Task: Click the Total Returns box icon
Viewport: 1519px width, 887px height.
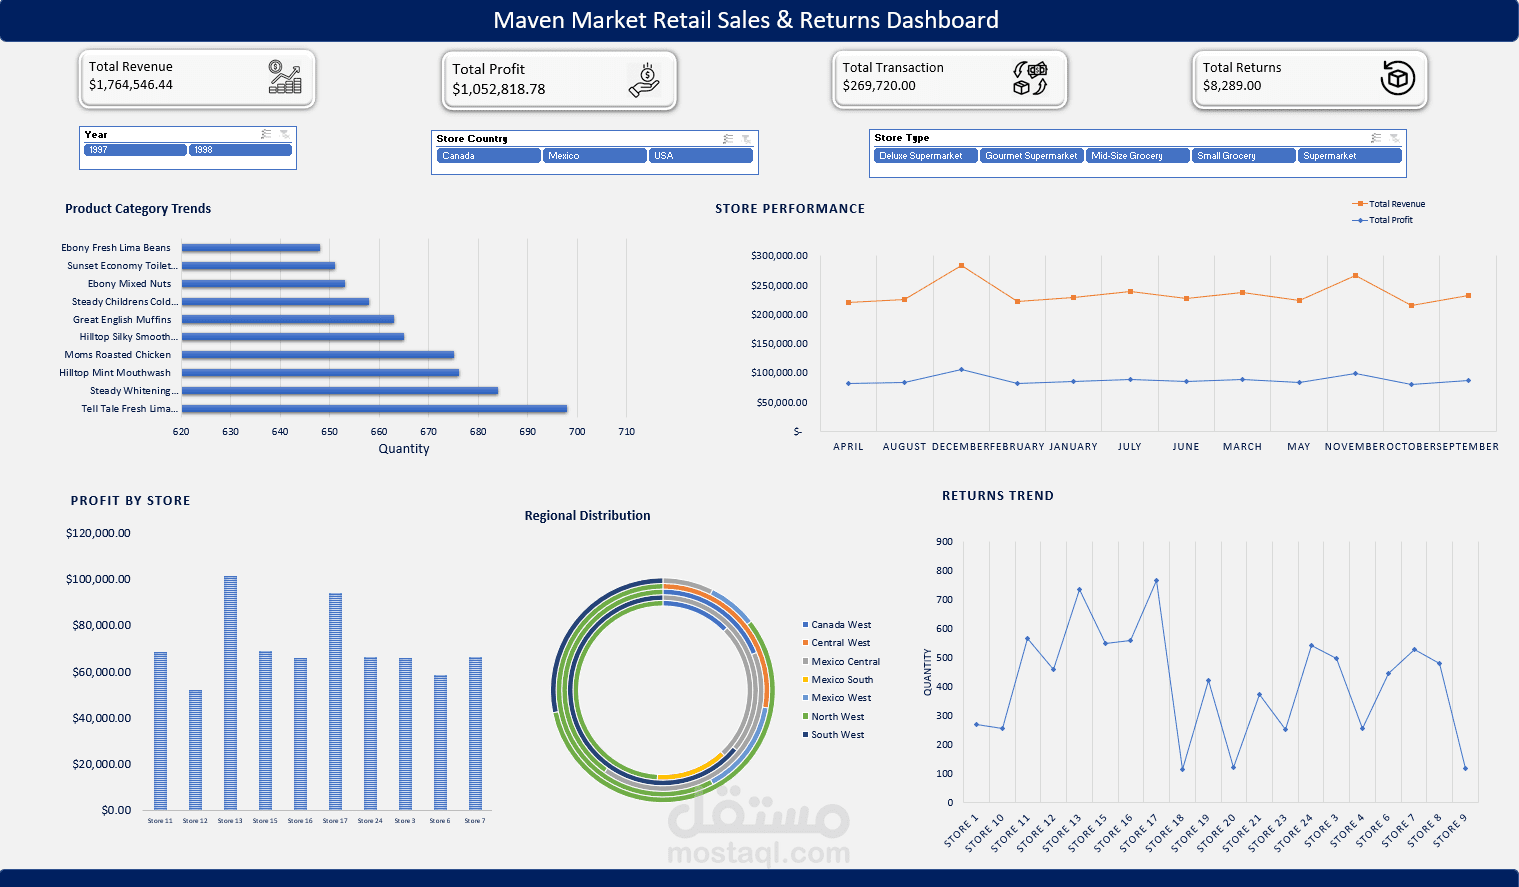Action: (1398, 77)
